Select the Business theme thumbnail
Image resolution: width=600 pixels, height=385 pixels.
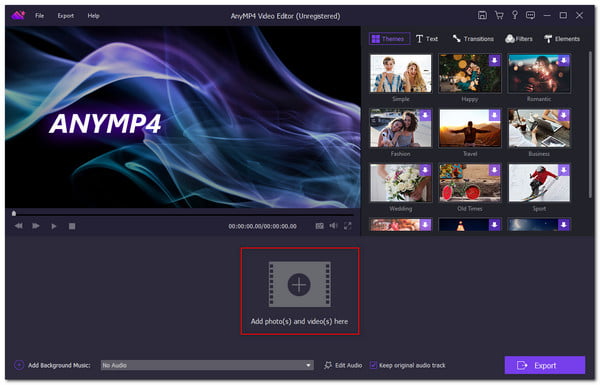coord(539,128)
